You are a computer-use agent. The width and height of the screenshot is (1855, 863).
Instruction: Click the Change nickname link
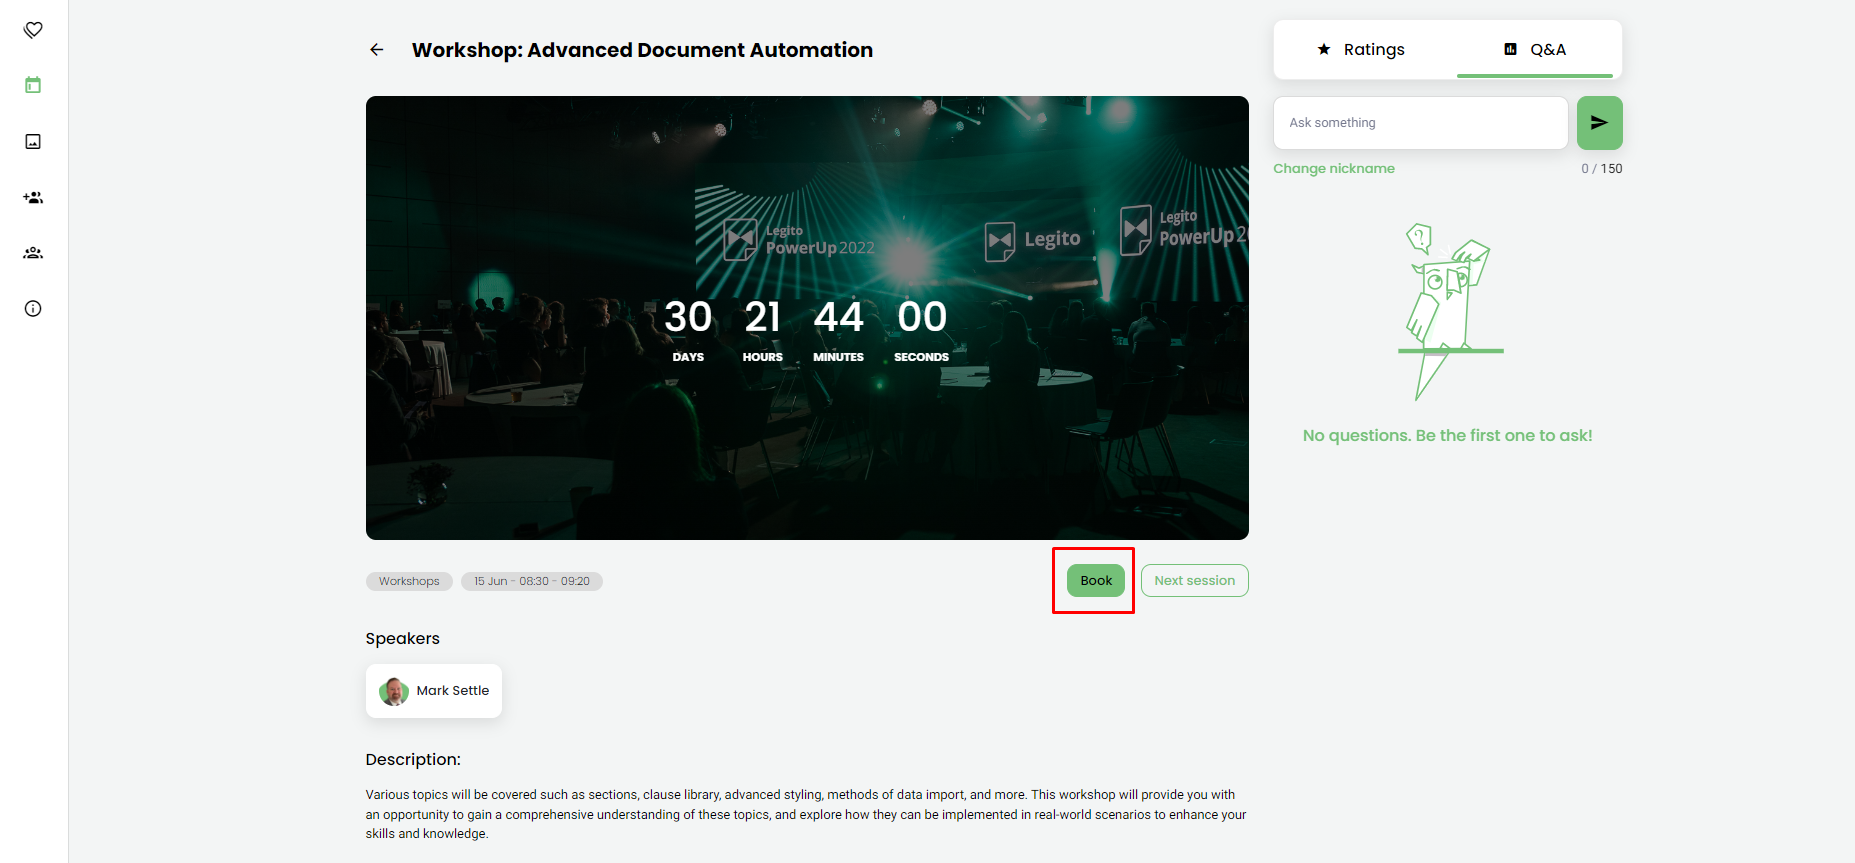[x=1334, y=168]
